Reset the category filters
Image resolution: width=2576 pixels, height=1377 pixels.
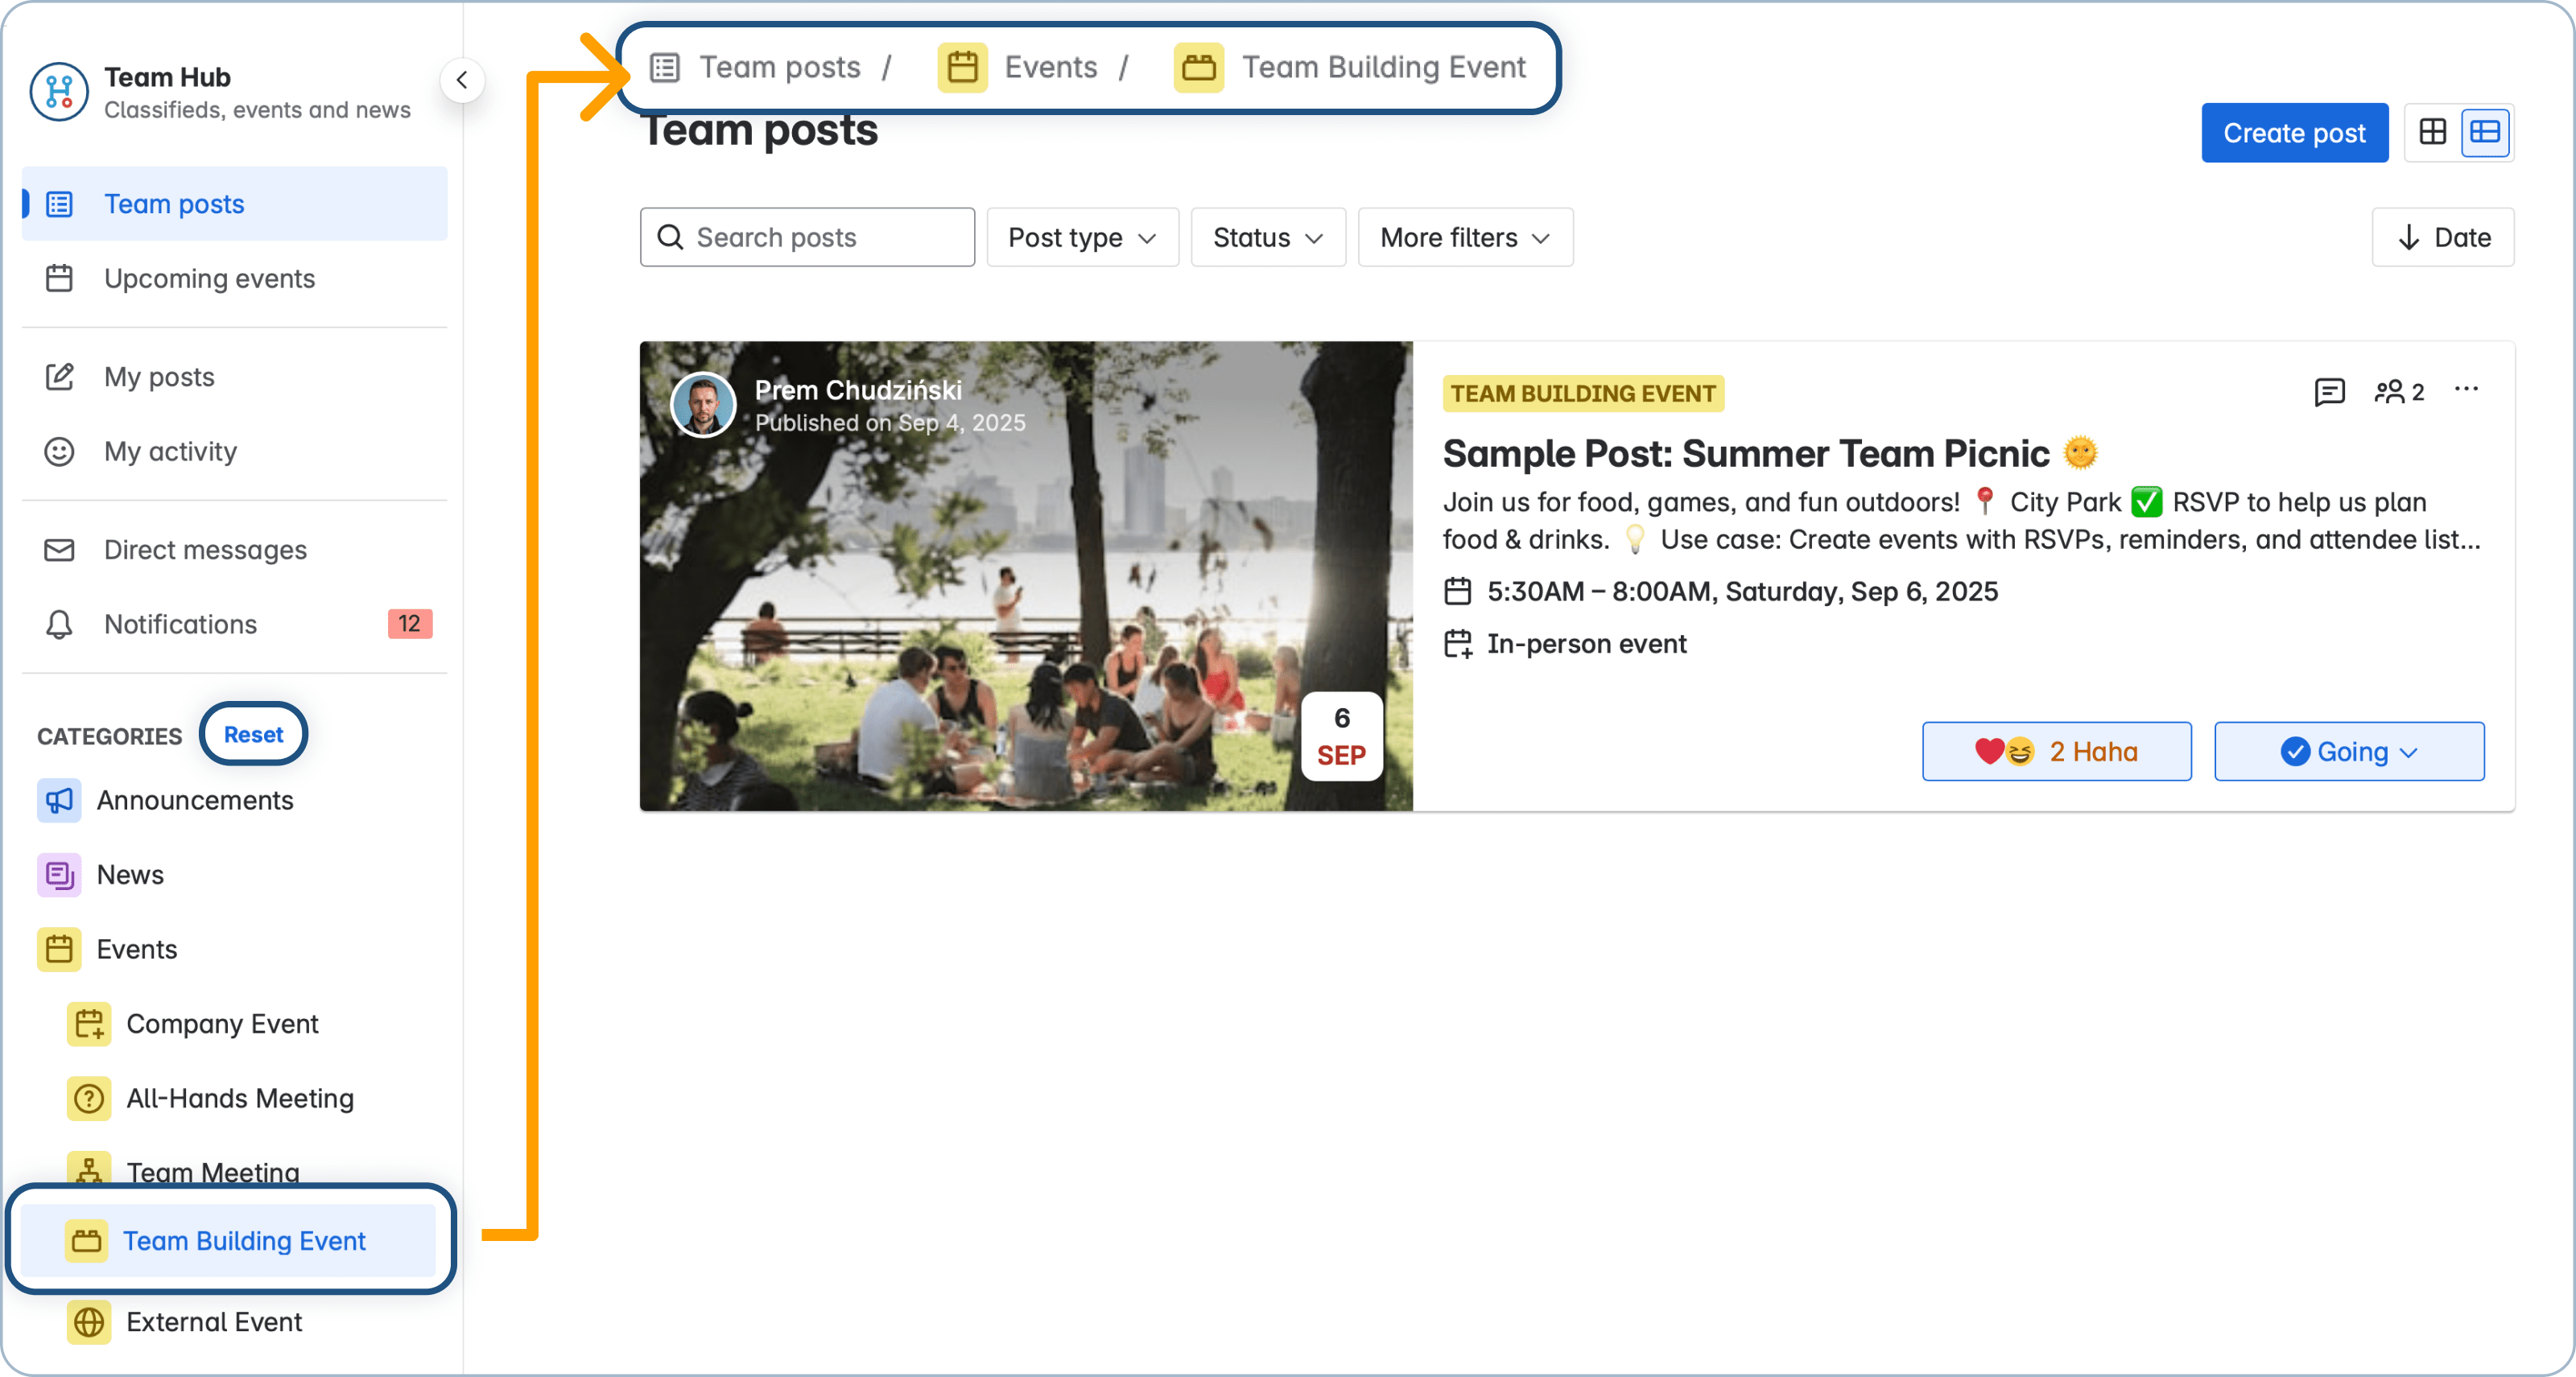[253, 734]
